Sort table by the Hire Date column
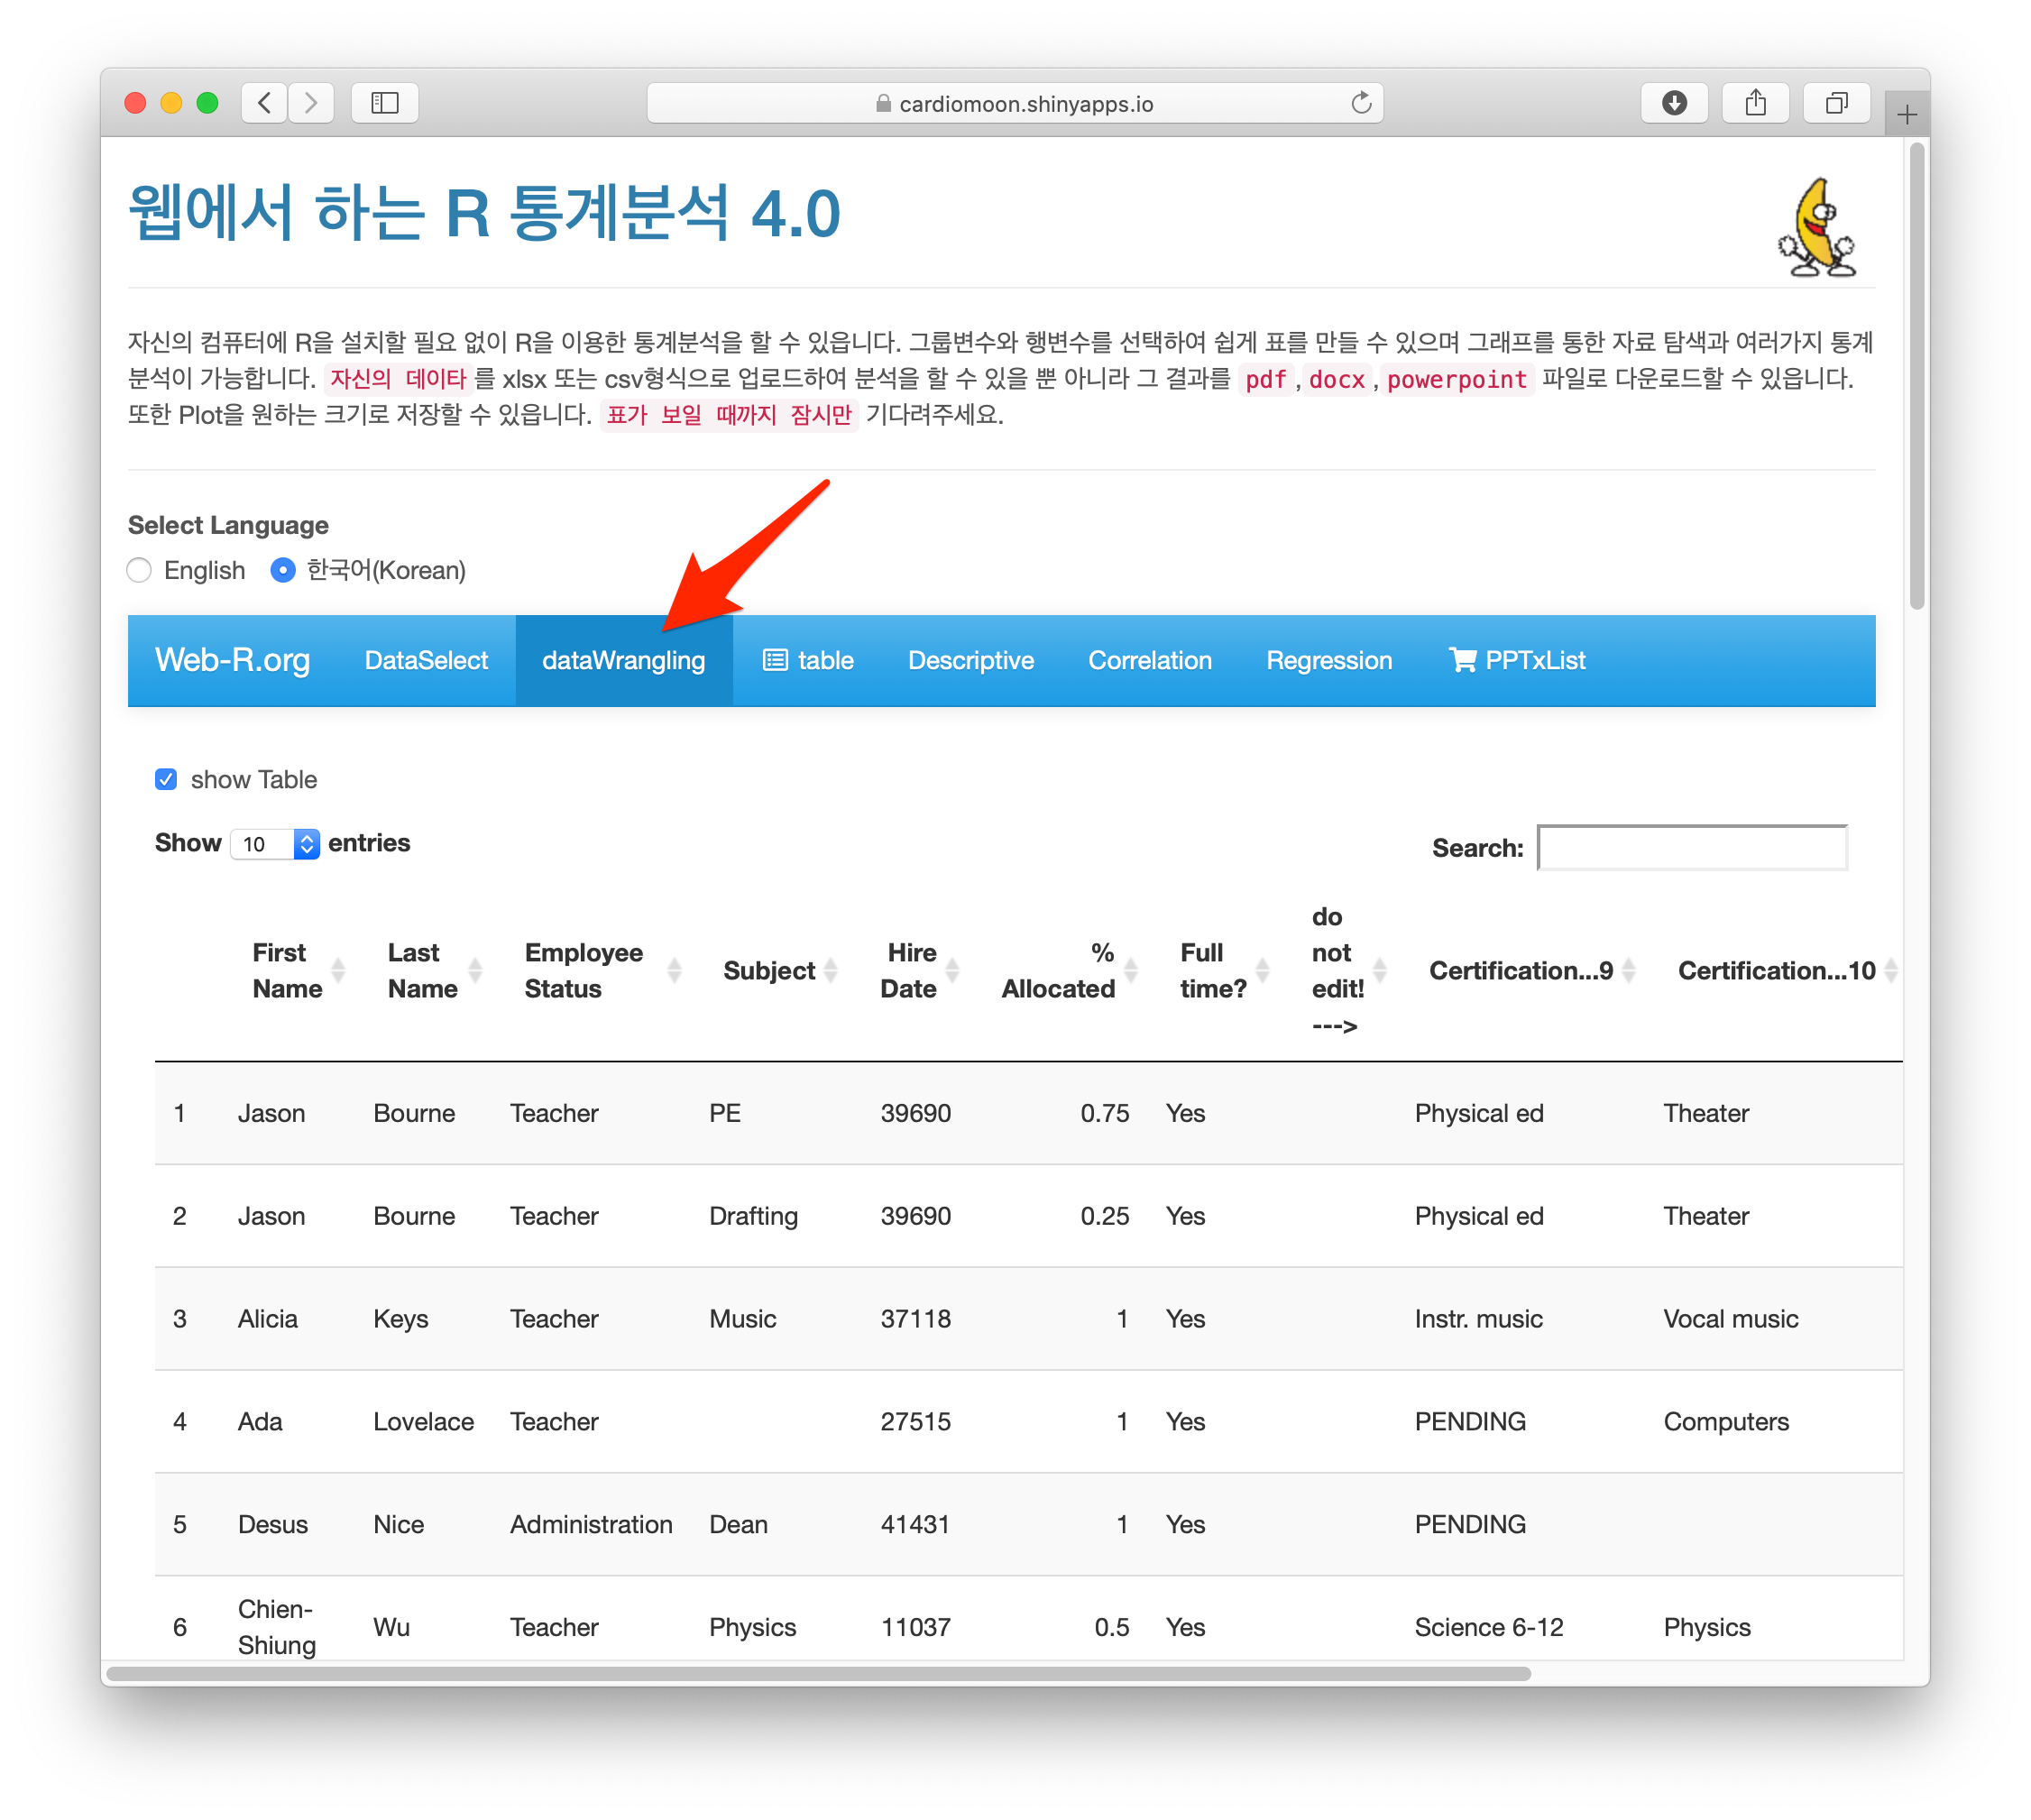This screenshot has width=2031, height=1820. point(909,970)
